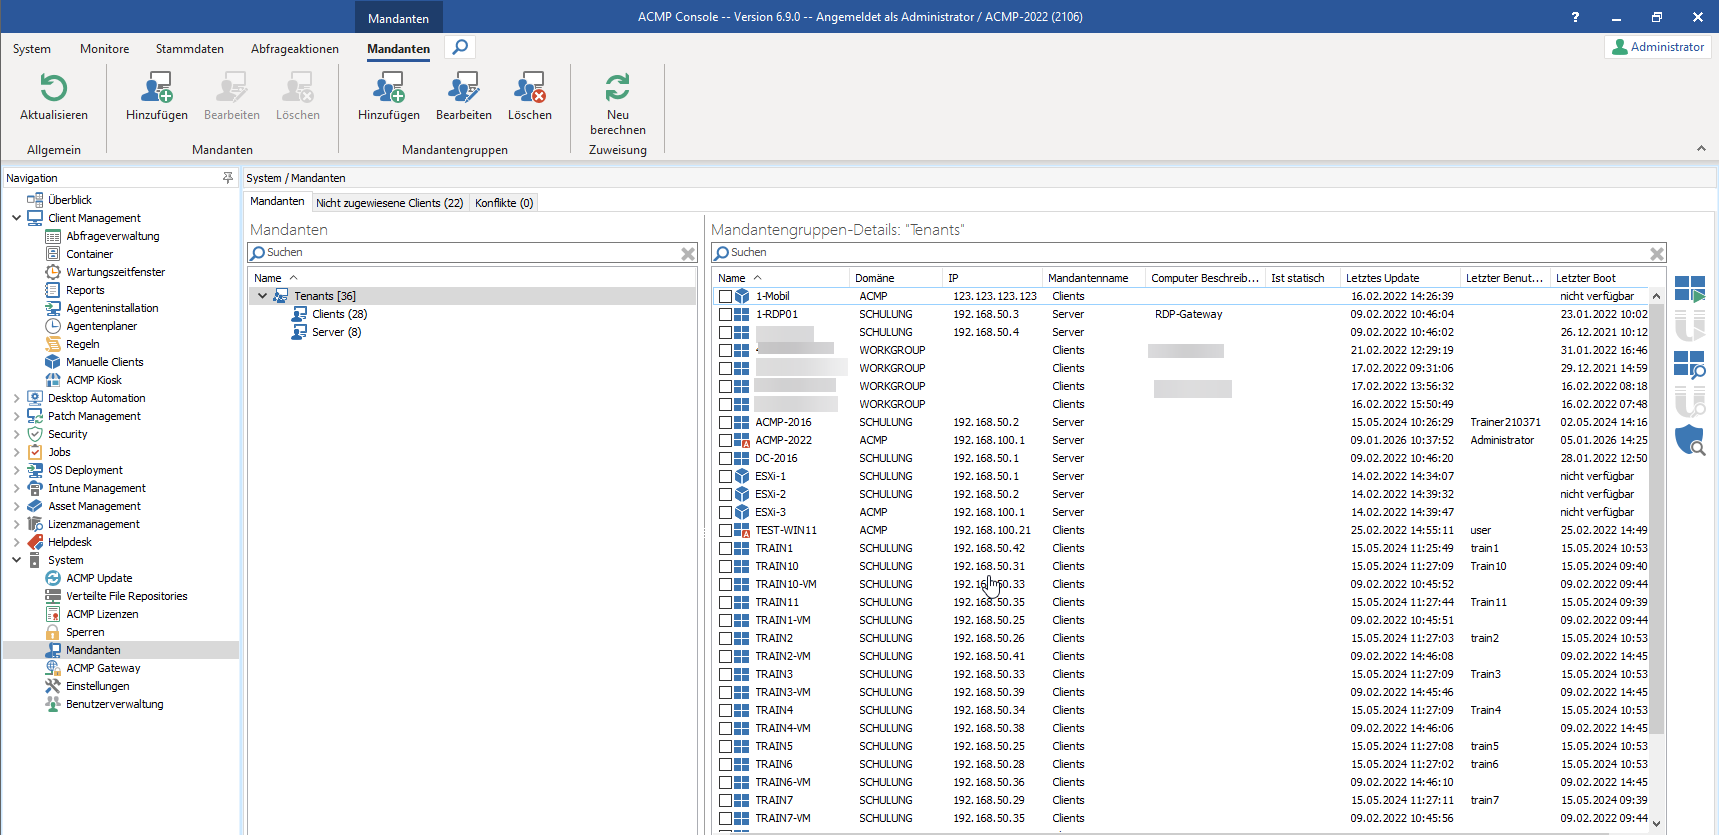Viewport: 1719px width, 835px height.
Task: Open ACMP Lizenzen in the navigation
Action: [102, 614]
